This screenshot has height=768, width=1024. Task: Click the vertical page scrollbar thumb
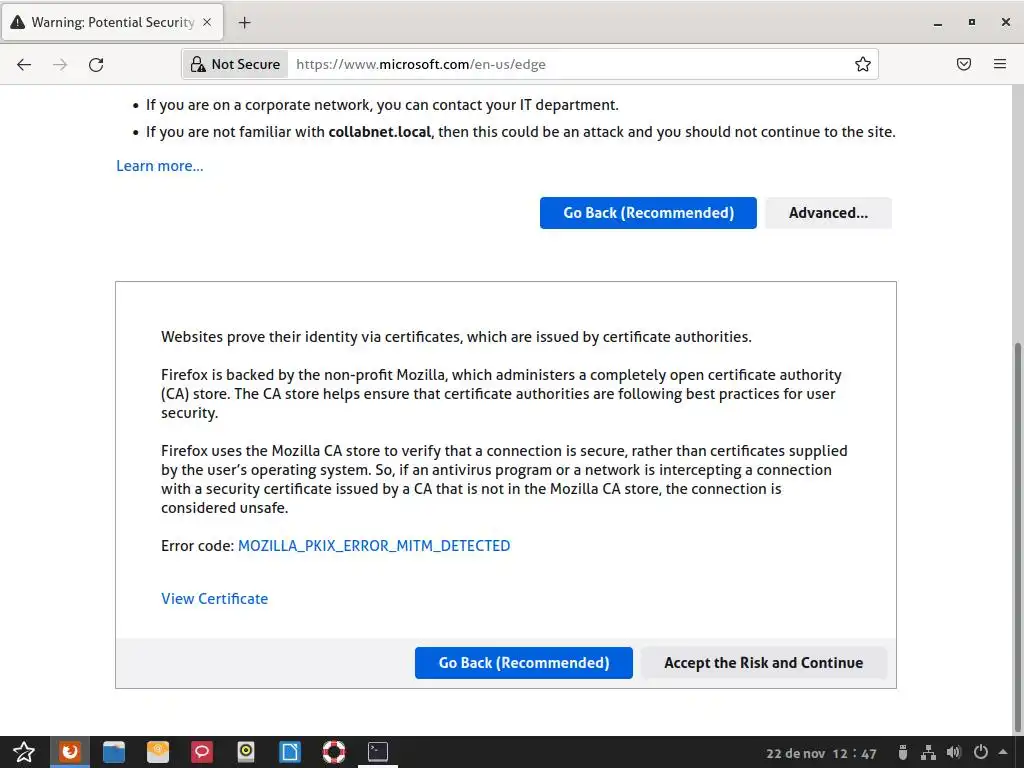[1017, 536]
